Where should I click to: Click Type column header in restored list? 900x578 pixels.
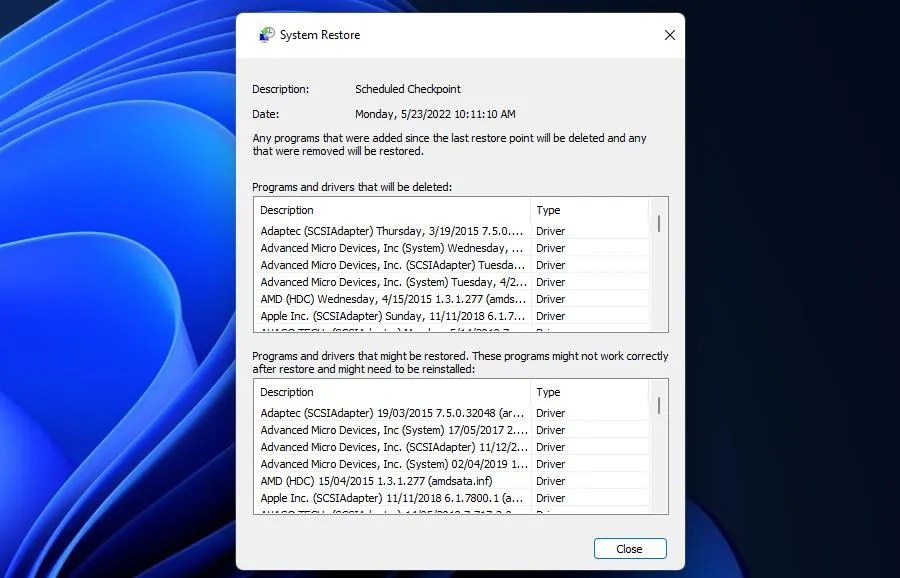[x=589, y=392]
